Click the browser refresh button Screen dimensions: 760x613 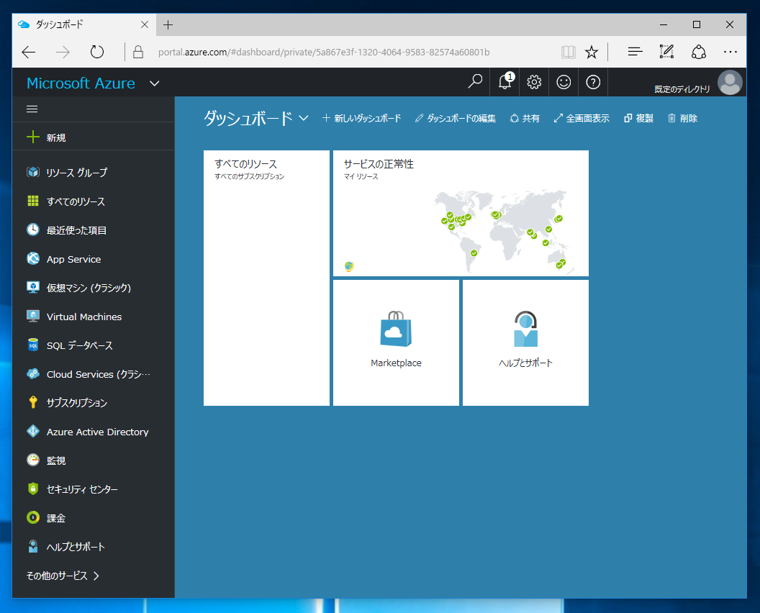(97, 52)
